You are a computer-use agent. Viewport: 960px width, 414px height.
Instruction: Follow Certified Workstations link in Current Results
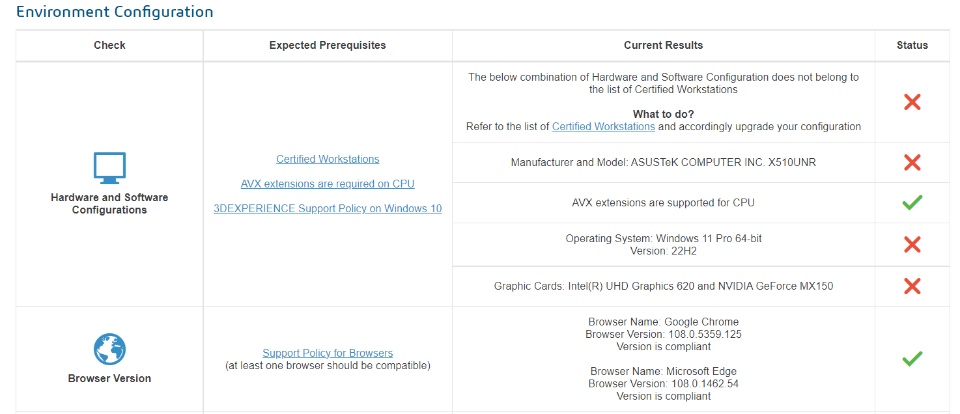click(603, 127)
